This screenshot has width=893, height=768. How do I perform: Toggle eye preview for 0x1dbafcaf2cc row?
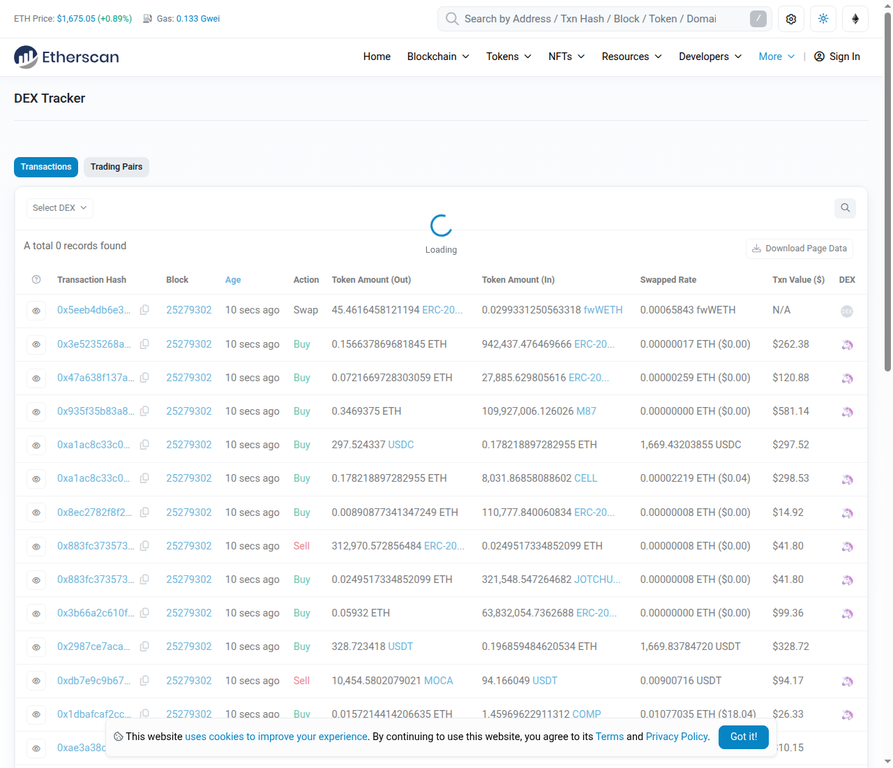pos(36,714)
